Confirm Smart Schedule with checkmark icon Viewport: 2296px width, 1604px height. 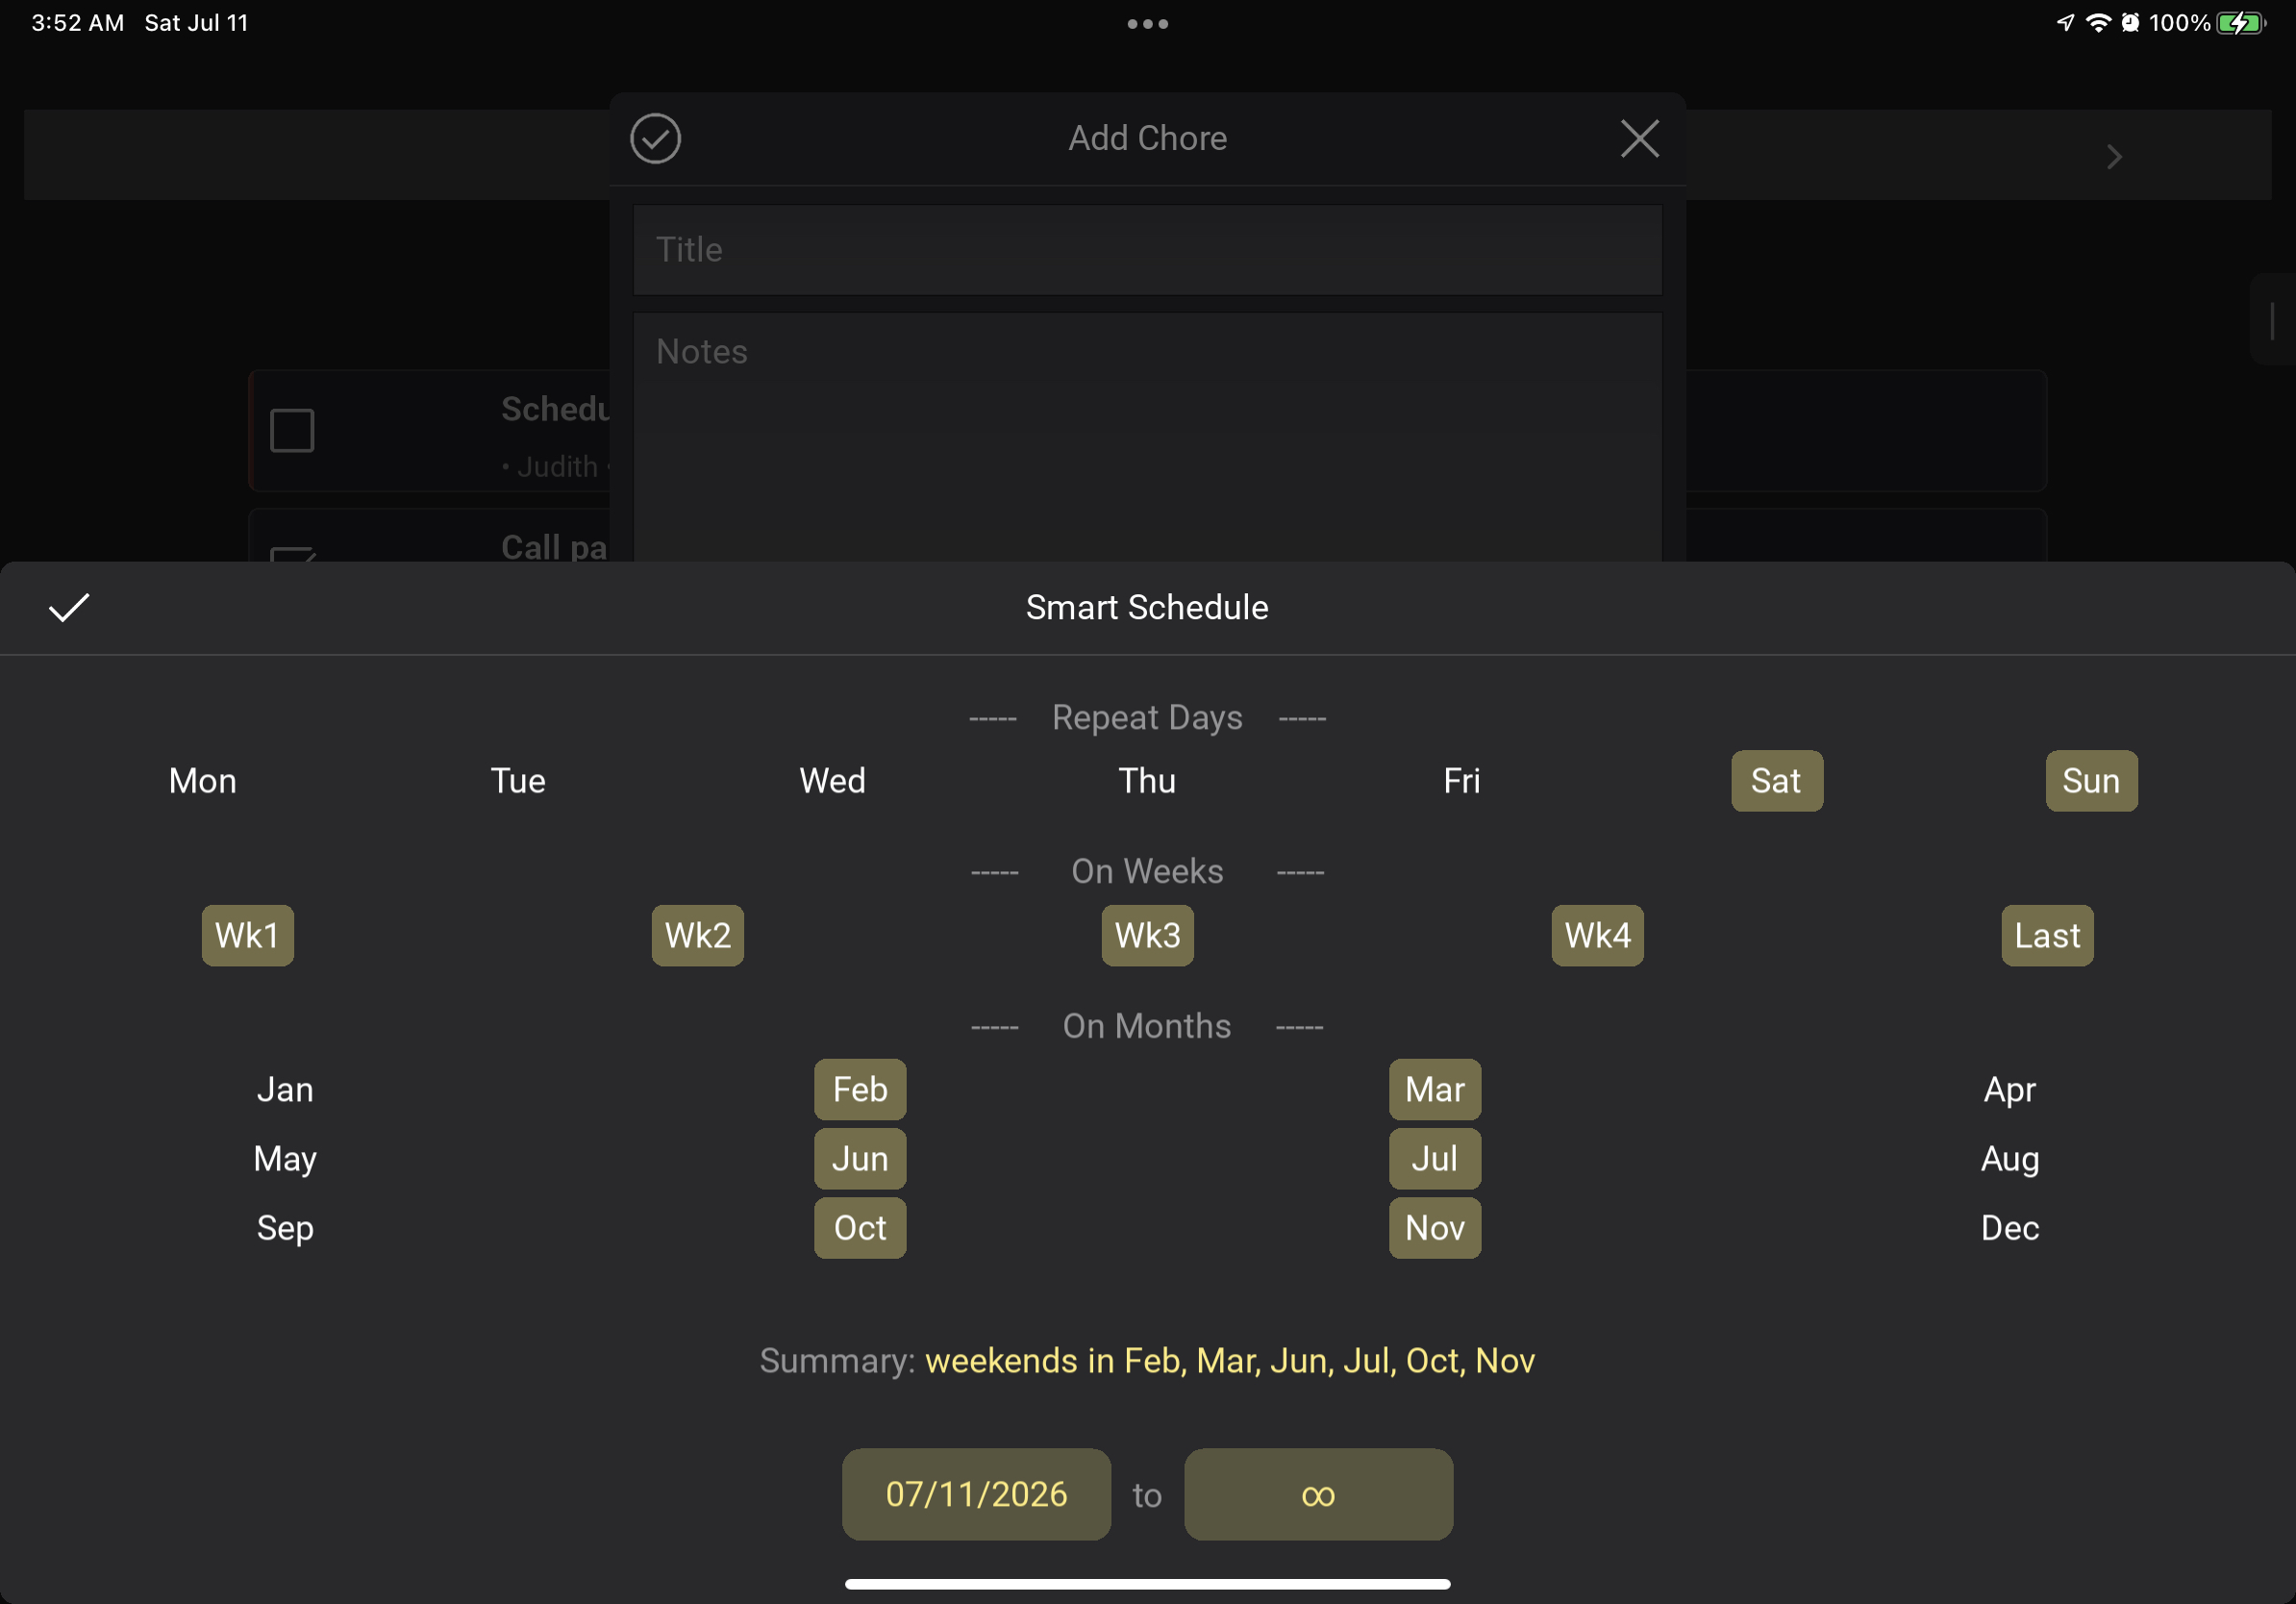click(x=69, y=607)
